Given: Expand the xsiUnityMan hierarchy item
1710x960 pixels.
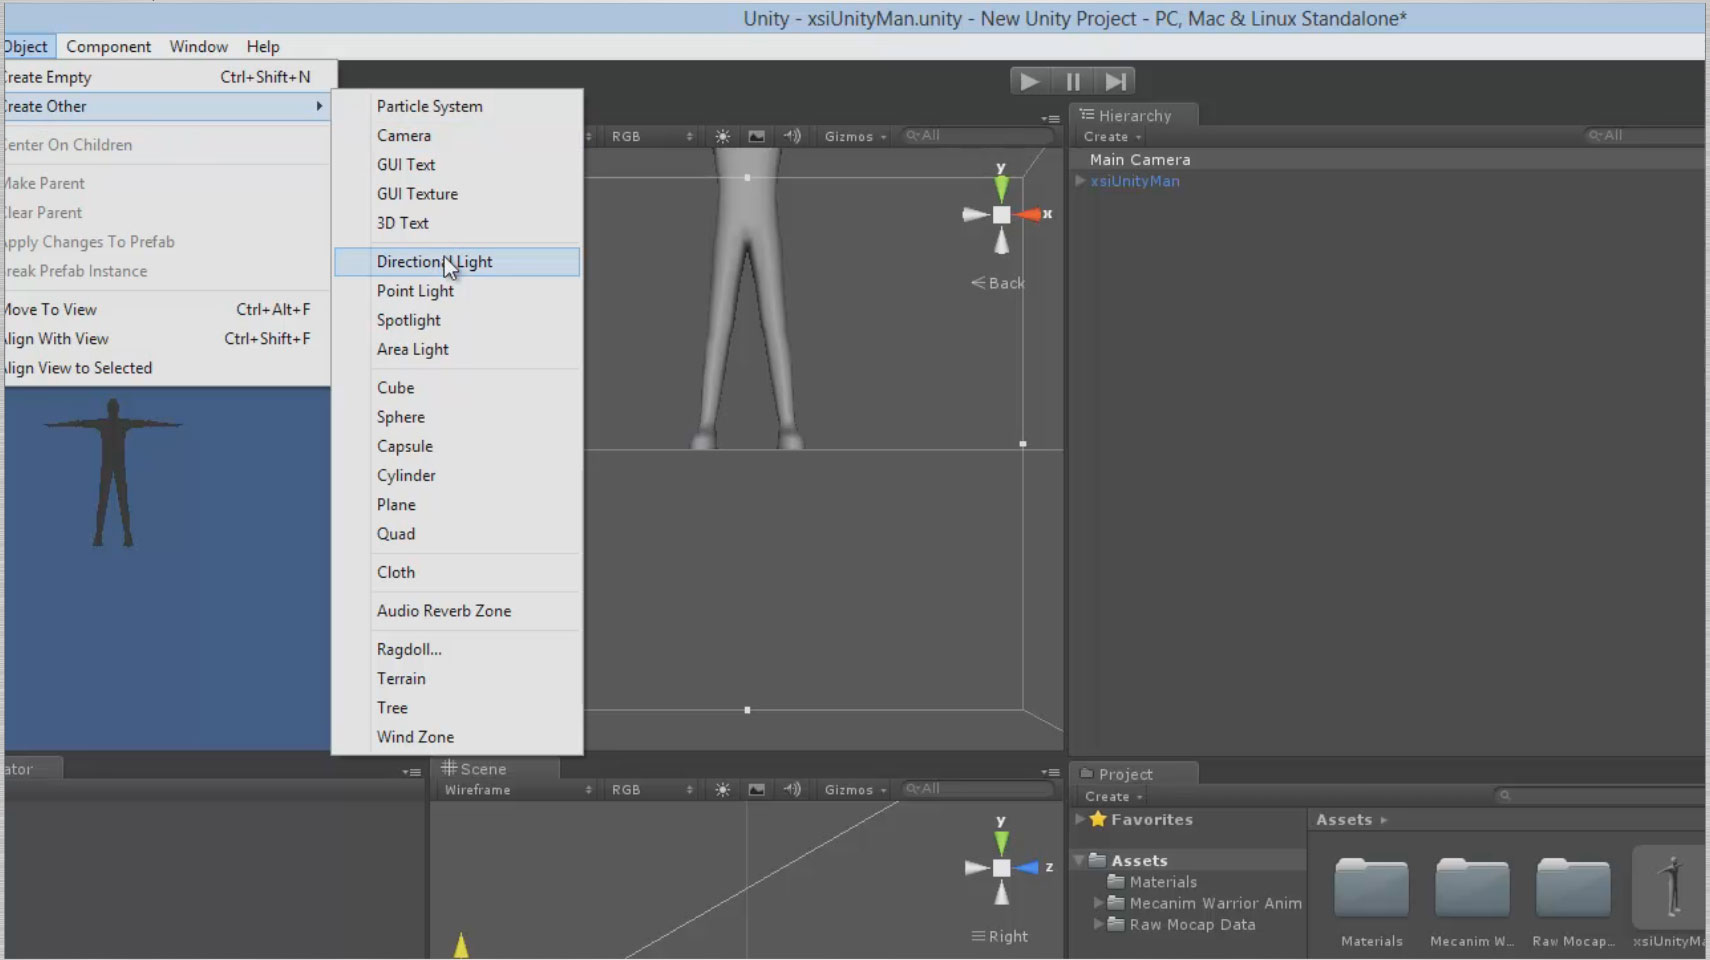Looking at the screenshot, I should coord(1080,181).
